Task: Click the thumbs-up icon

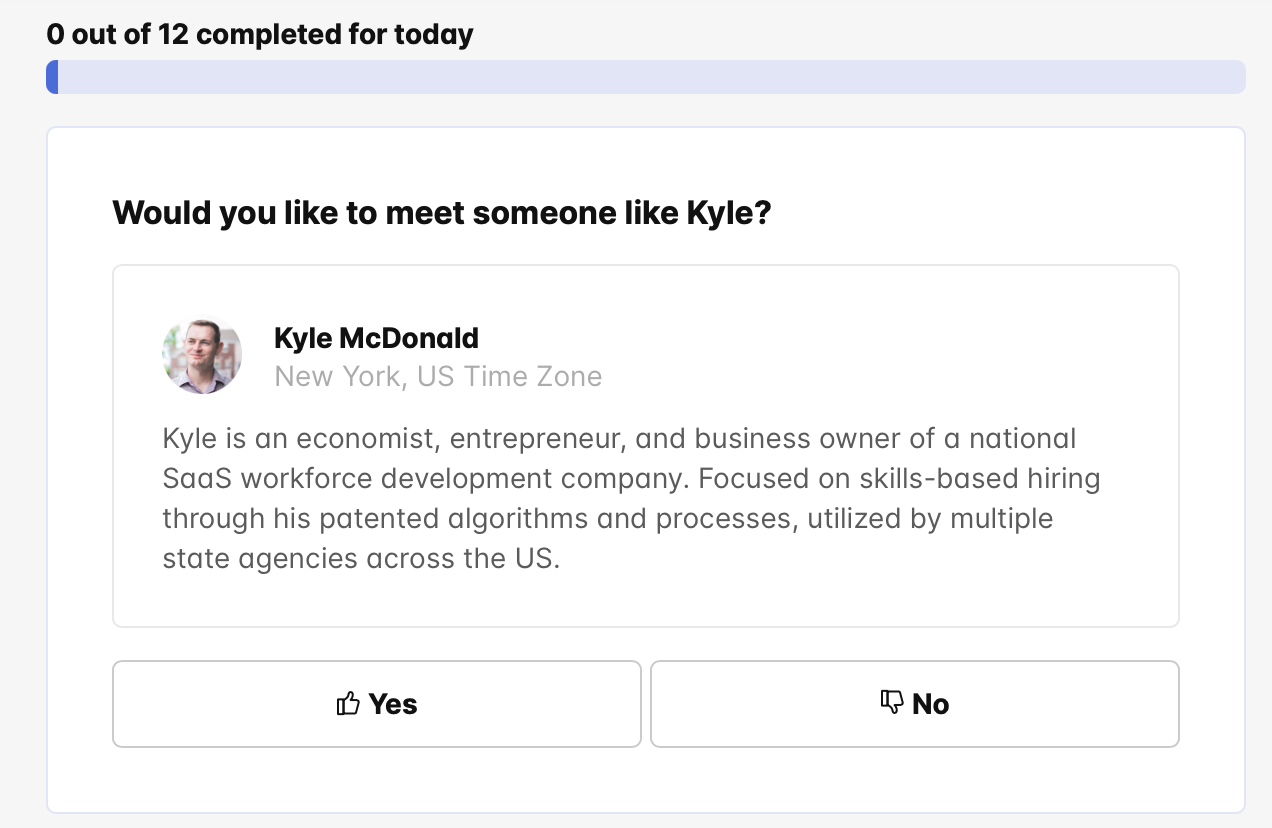Action: point(348,704)
